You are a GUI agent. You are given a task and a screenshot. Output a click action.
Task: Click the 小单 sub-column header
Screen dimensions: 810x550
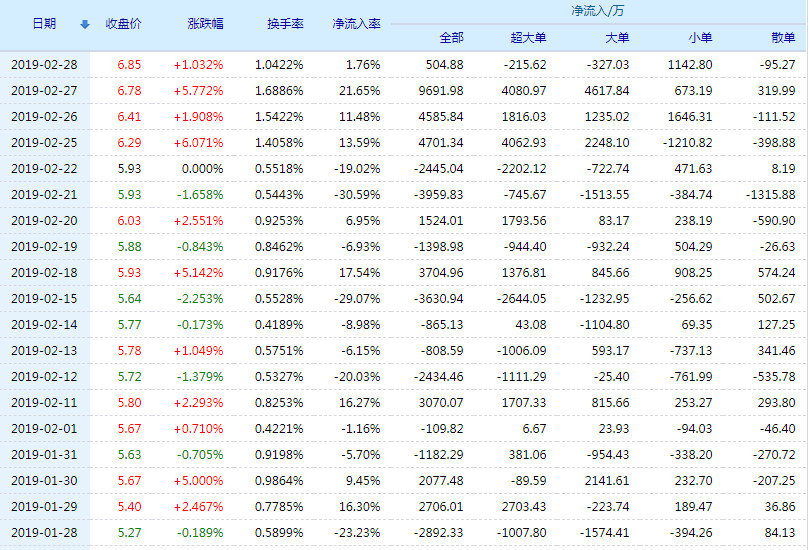[700, 38]
